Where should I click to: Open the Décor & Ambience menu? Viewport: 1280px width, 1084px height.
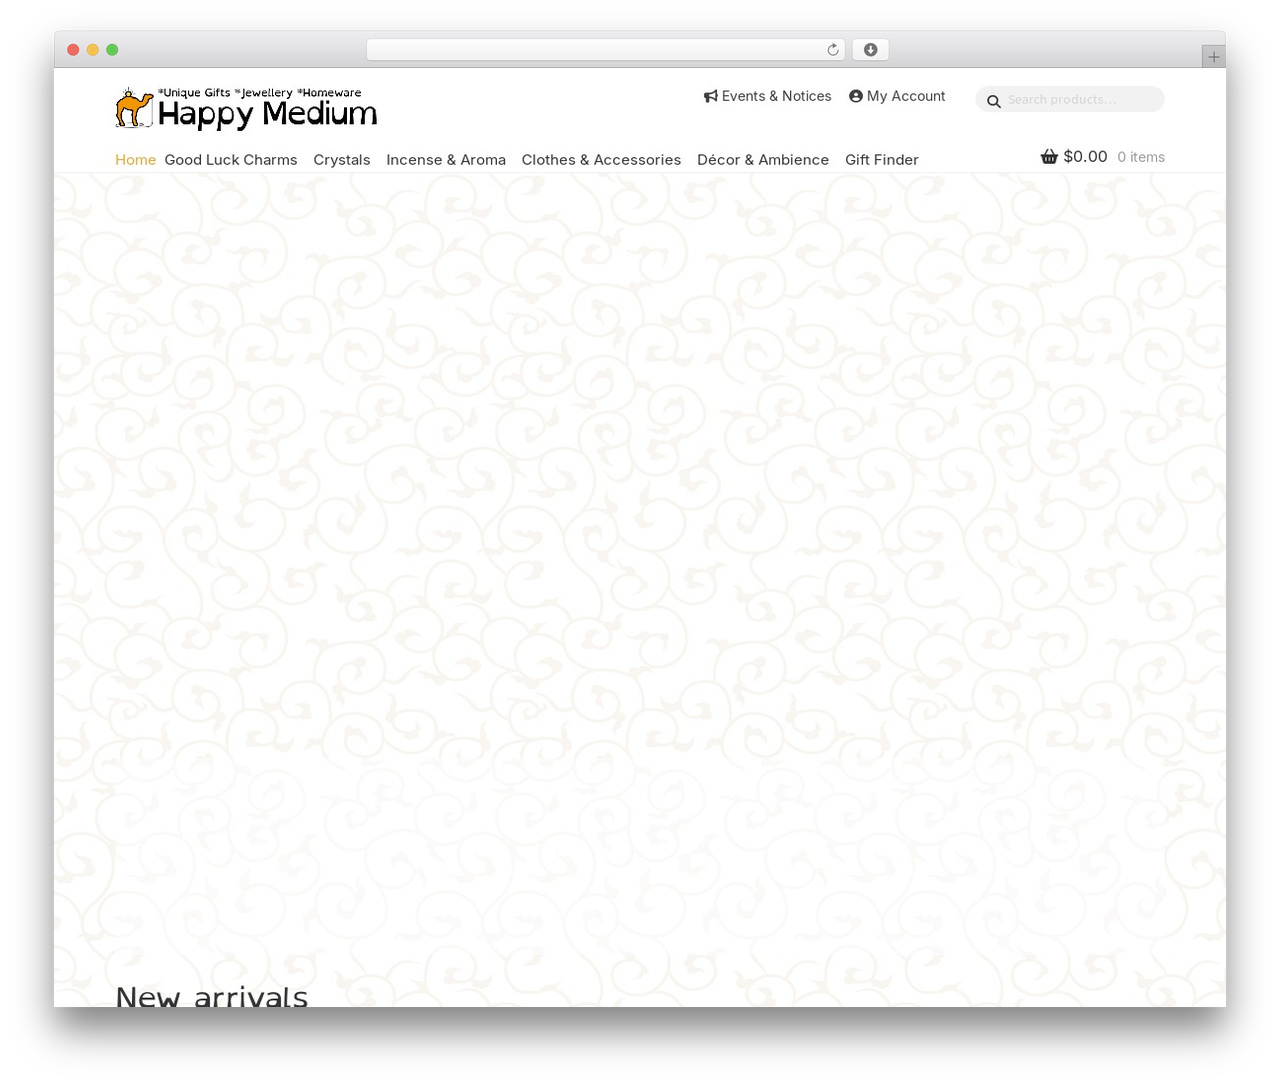763,160
